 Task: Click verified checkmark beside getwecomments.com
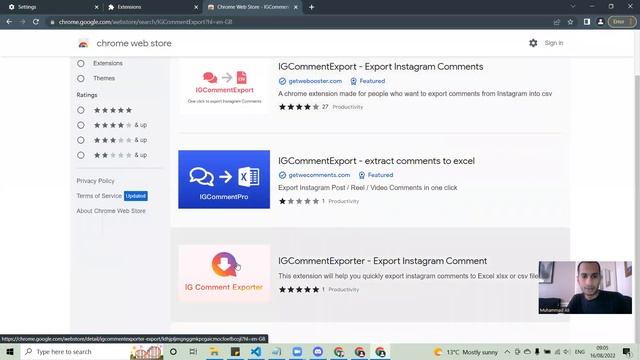point(282,175)
